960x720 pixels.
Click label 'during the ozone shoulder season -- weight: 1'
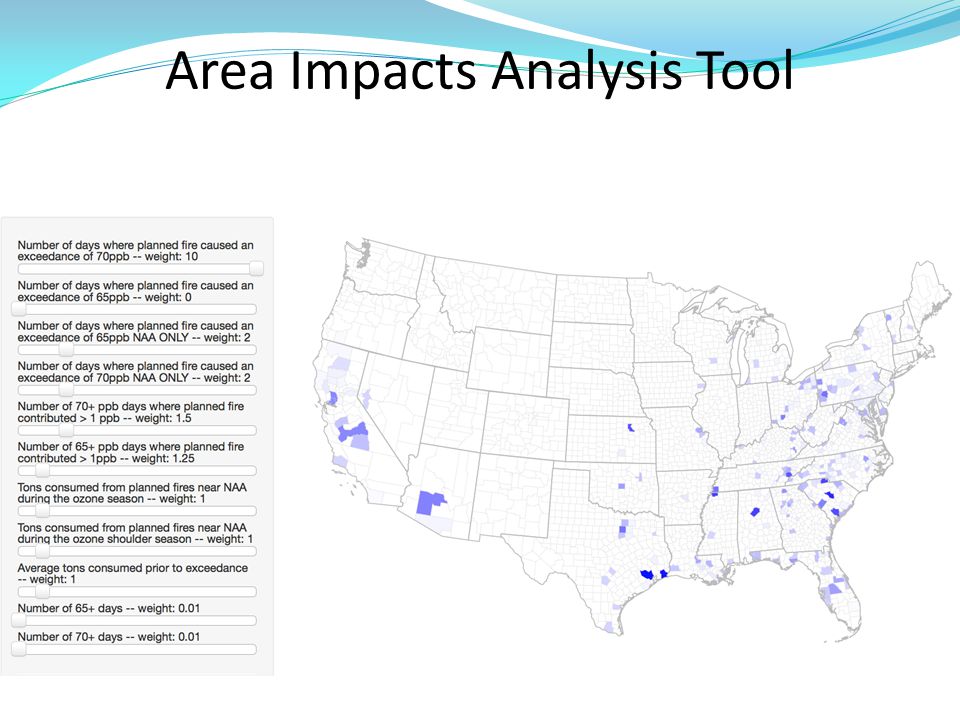click(x=135, y=539)
